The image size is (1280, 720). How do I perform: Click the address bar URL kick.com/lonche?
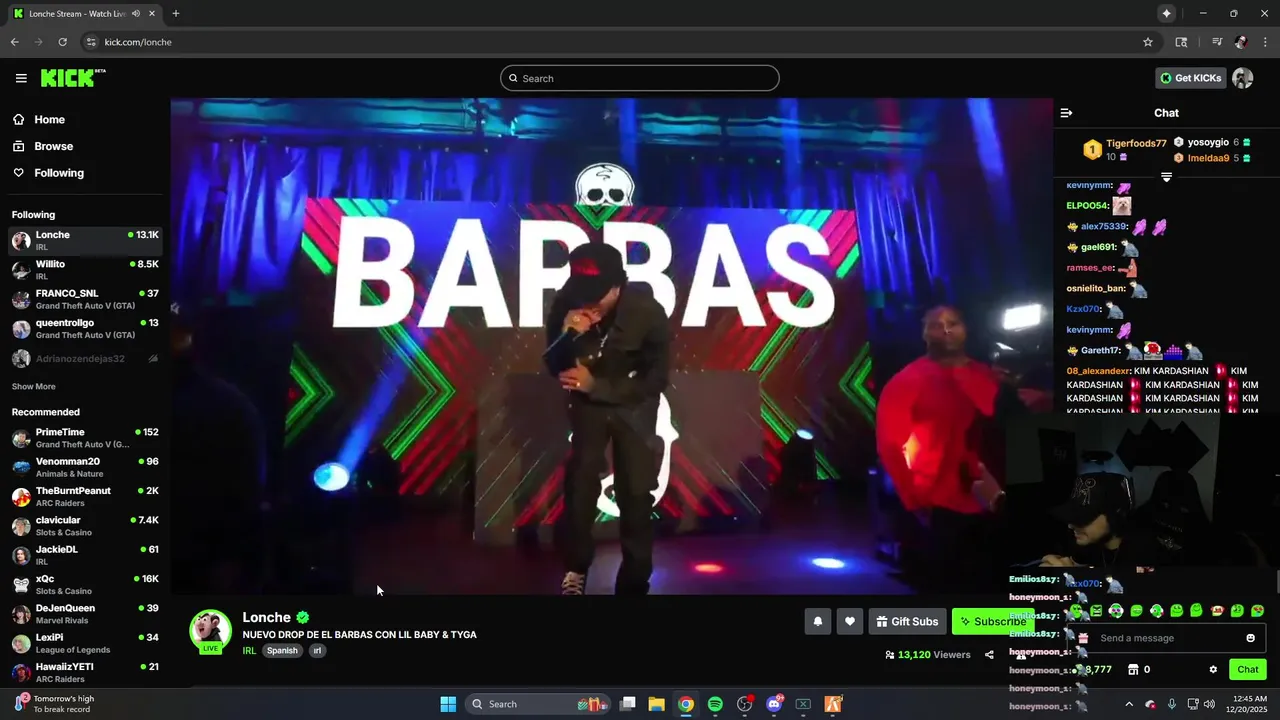point(138,42)
